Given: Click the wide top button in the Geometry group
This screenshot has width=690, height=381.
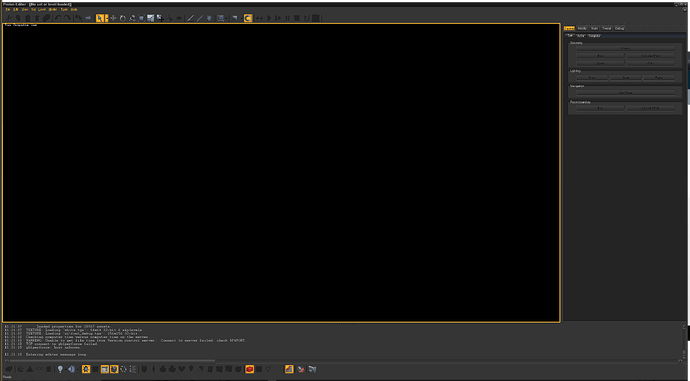Looking at the screenshot, I should coord(625,48).
